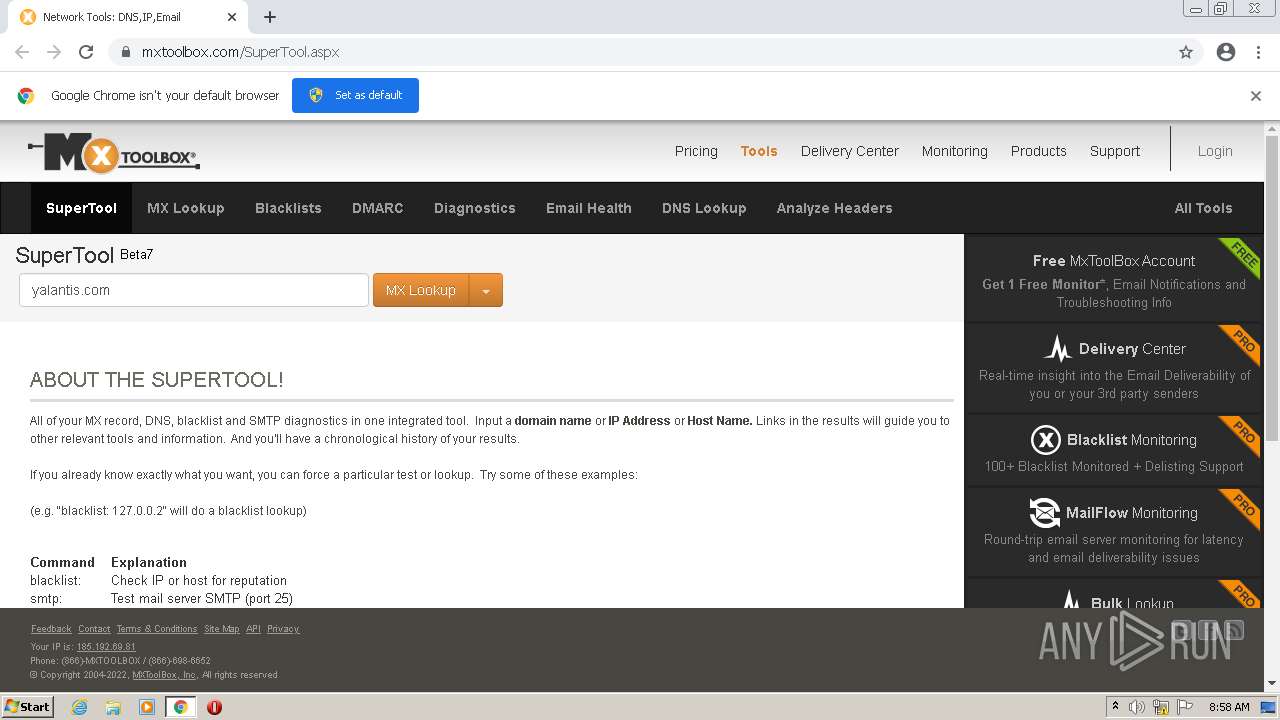Viewport: 1280px width, 720px height.
Task: Open the Pricing menu
Action: tap(696, 151)
